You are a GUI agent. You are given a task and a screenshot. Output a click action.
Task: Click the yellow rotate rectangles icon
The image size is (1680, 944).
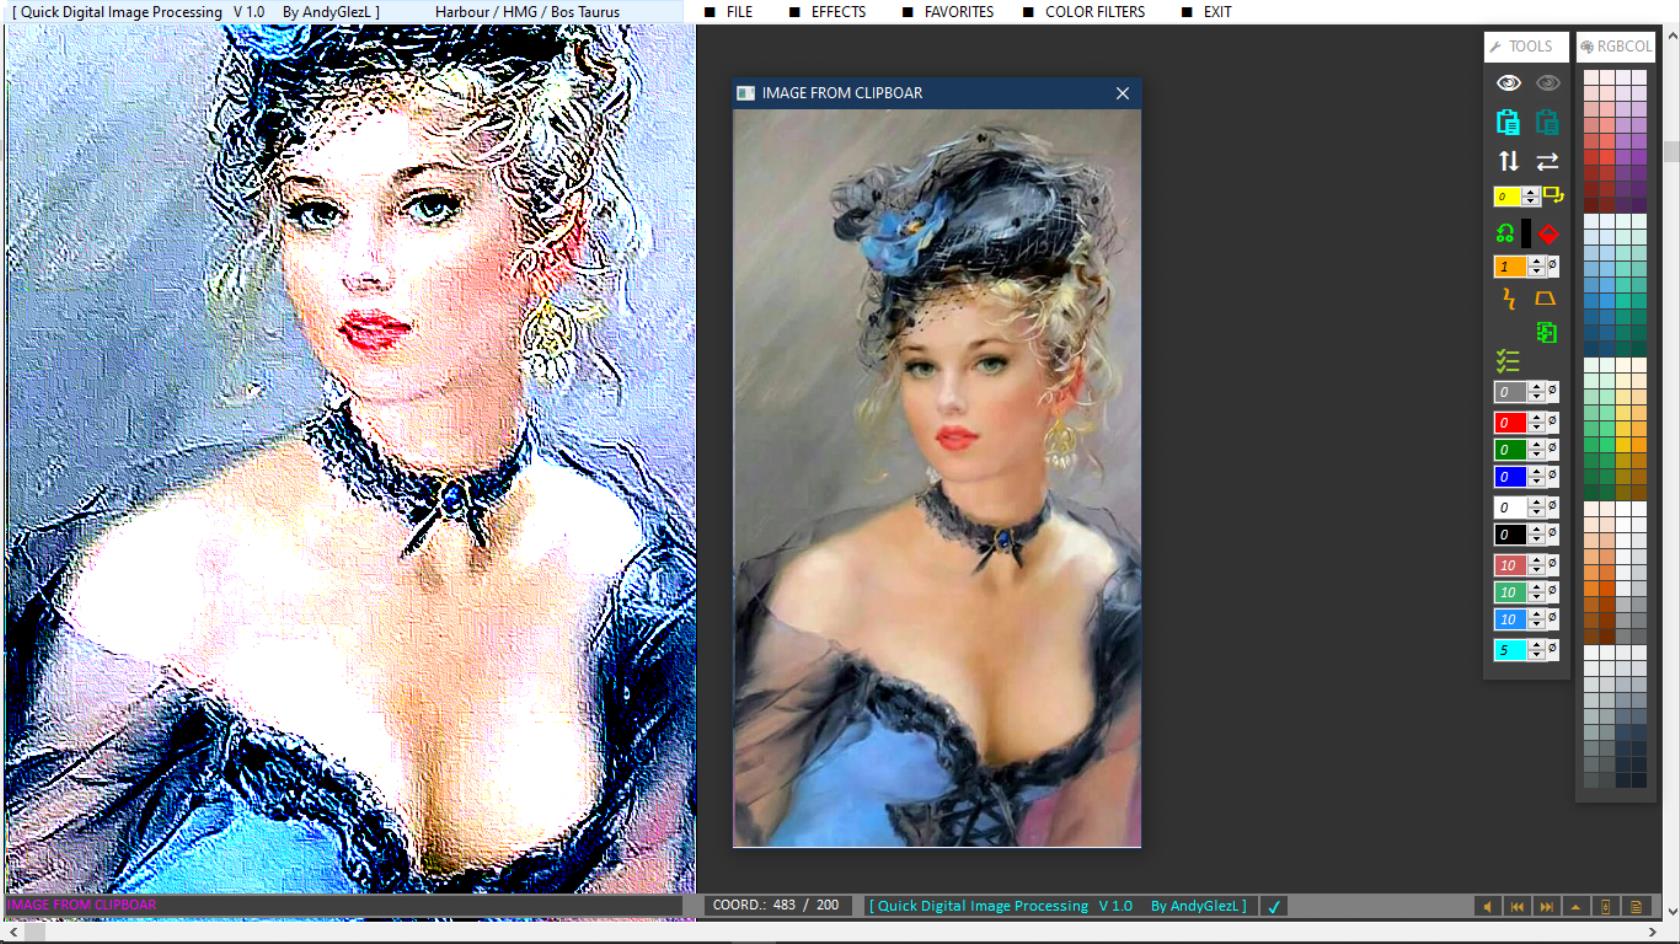(1552, 195)
